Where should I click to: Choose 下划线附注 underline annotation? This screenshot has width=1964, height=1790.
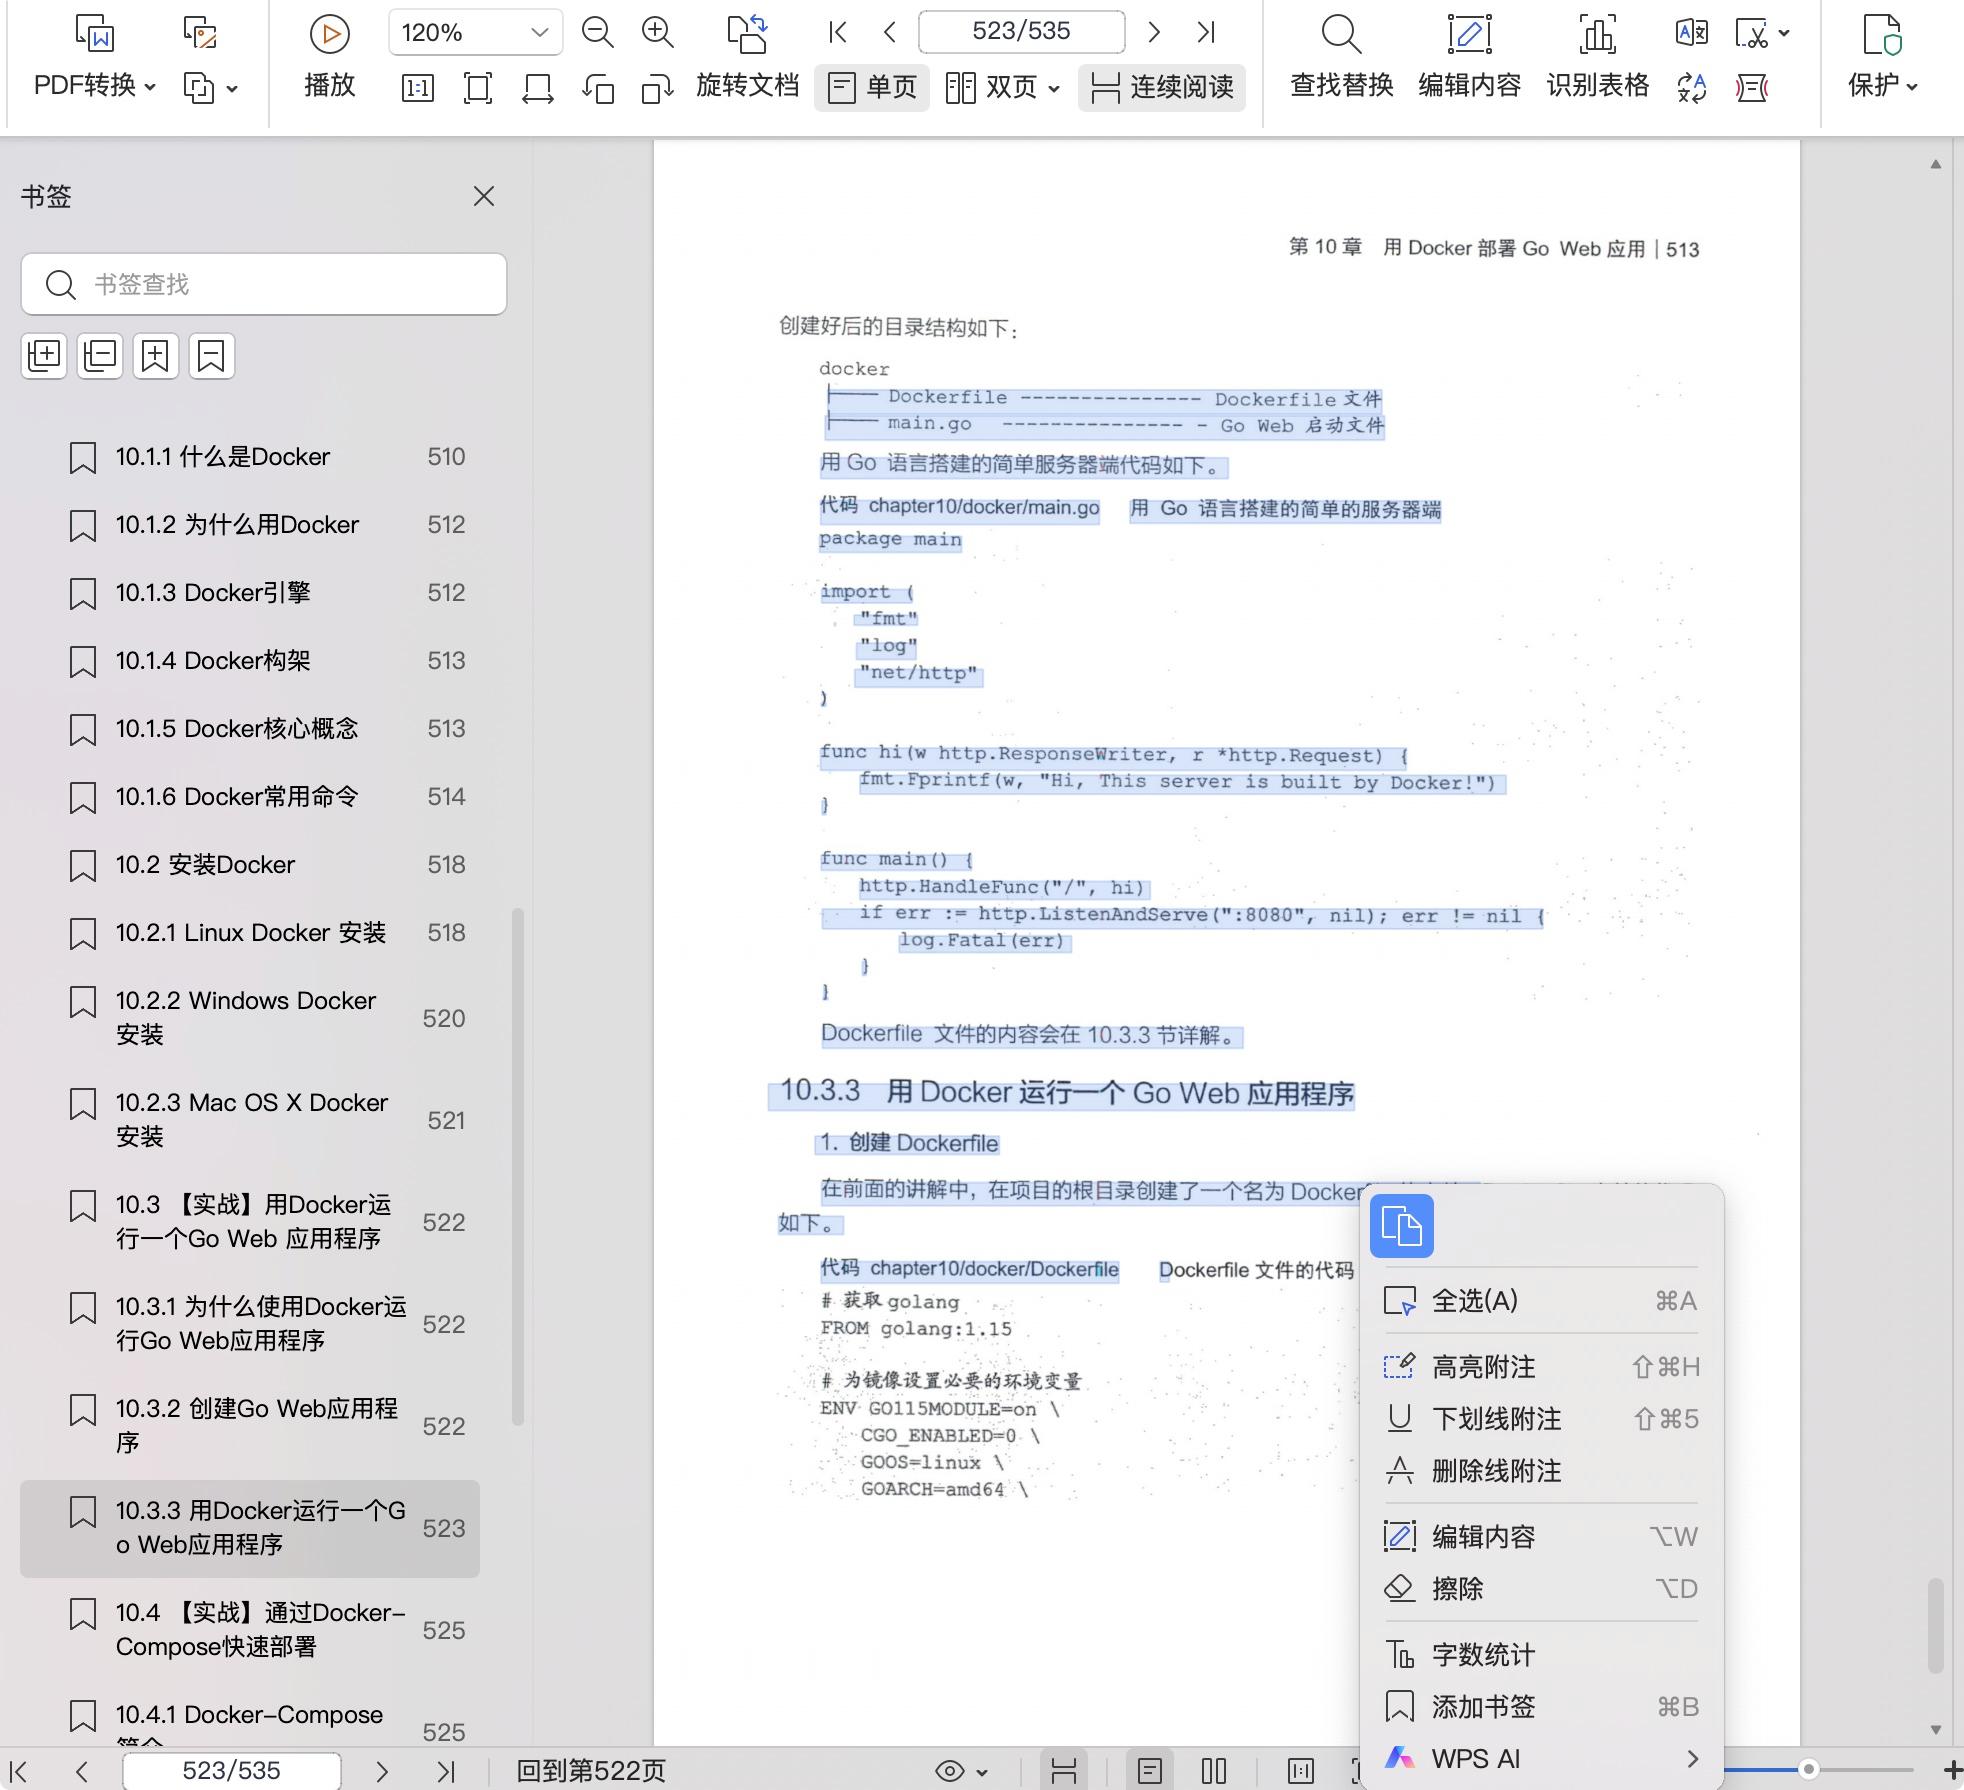[x=1541, y=1418]
